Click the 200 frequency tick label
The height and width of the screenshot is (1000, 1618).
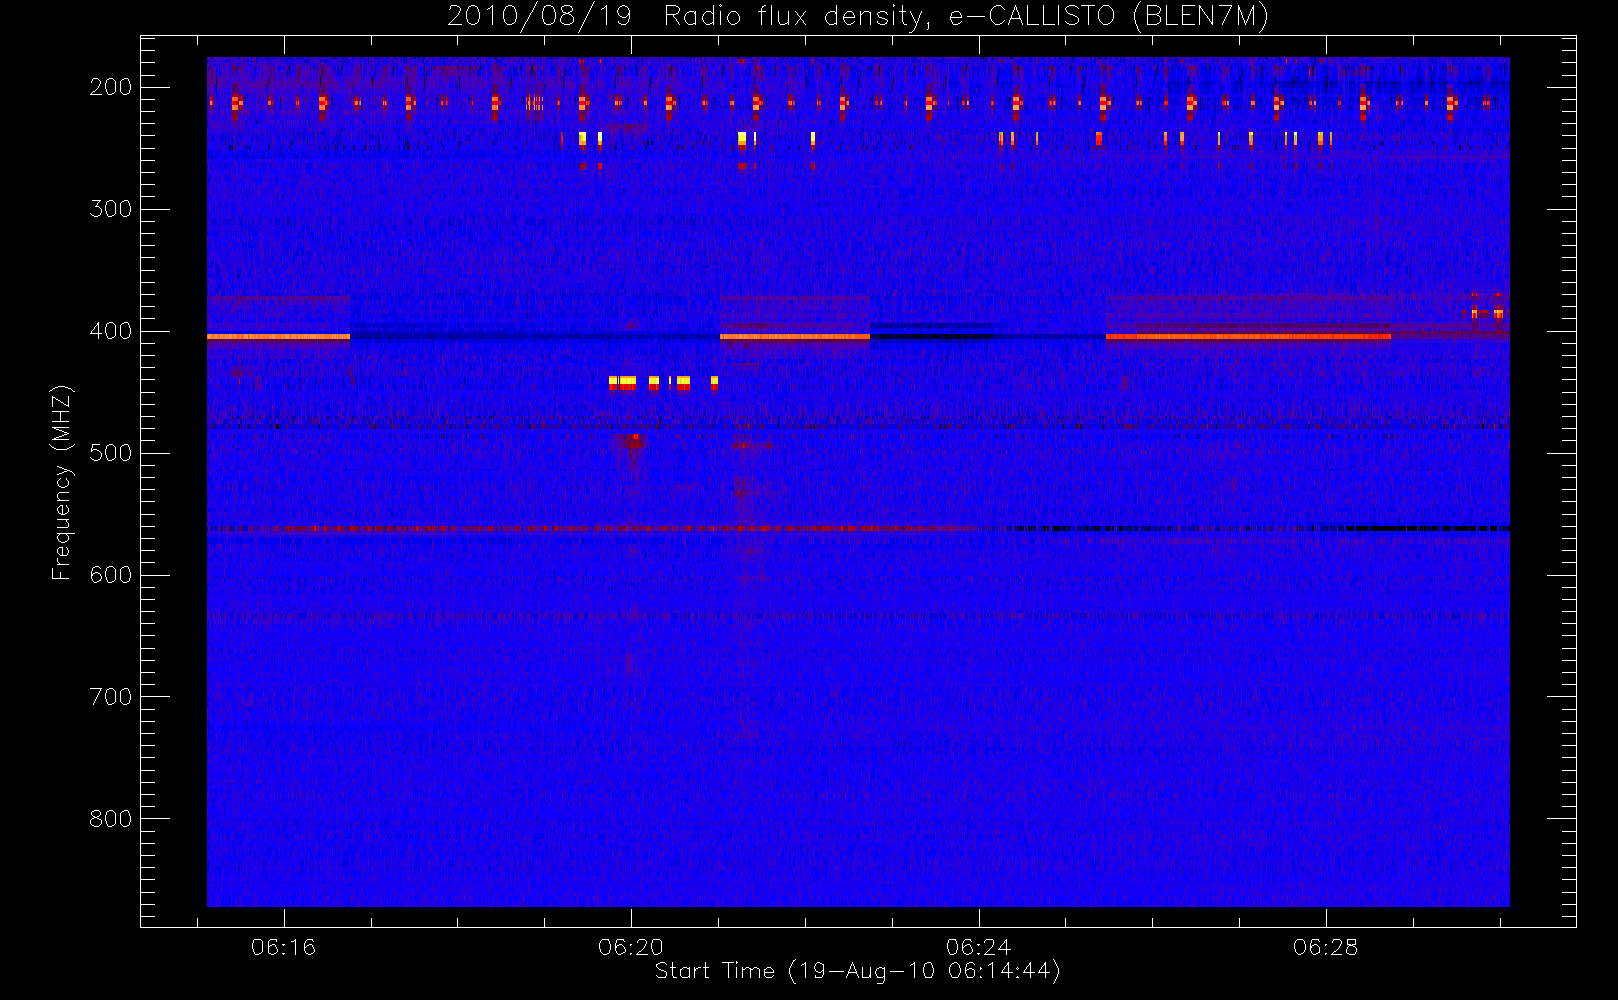110,87
